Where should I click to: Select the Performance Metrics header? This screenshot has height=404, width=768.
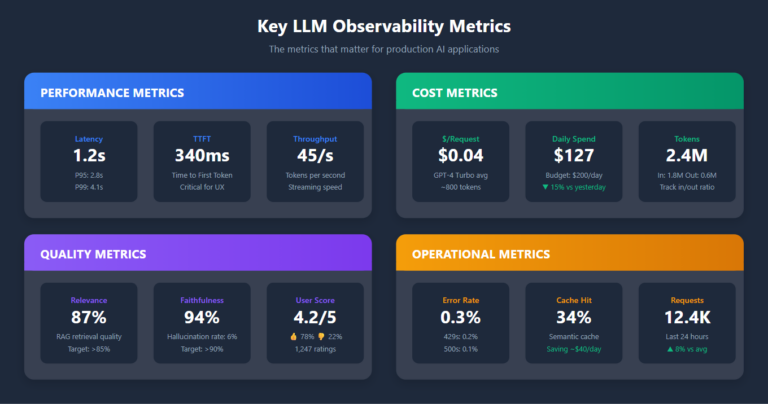[x=198, y=92]
